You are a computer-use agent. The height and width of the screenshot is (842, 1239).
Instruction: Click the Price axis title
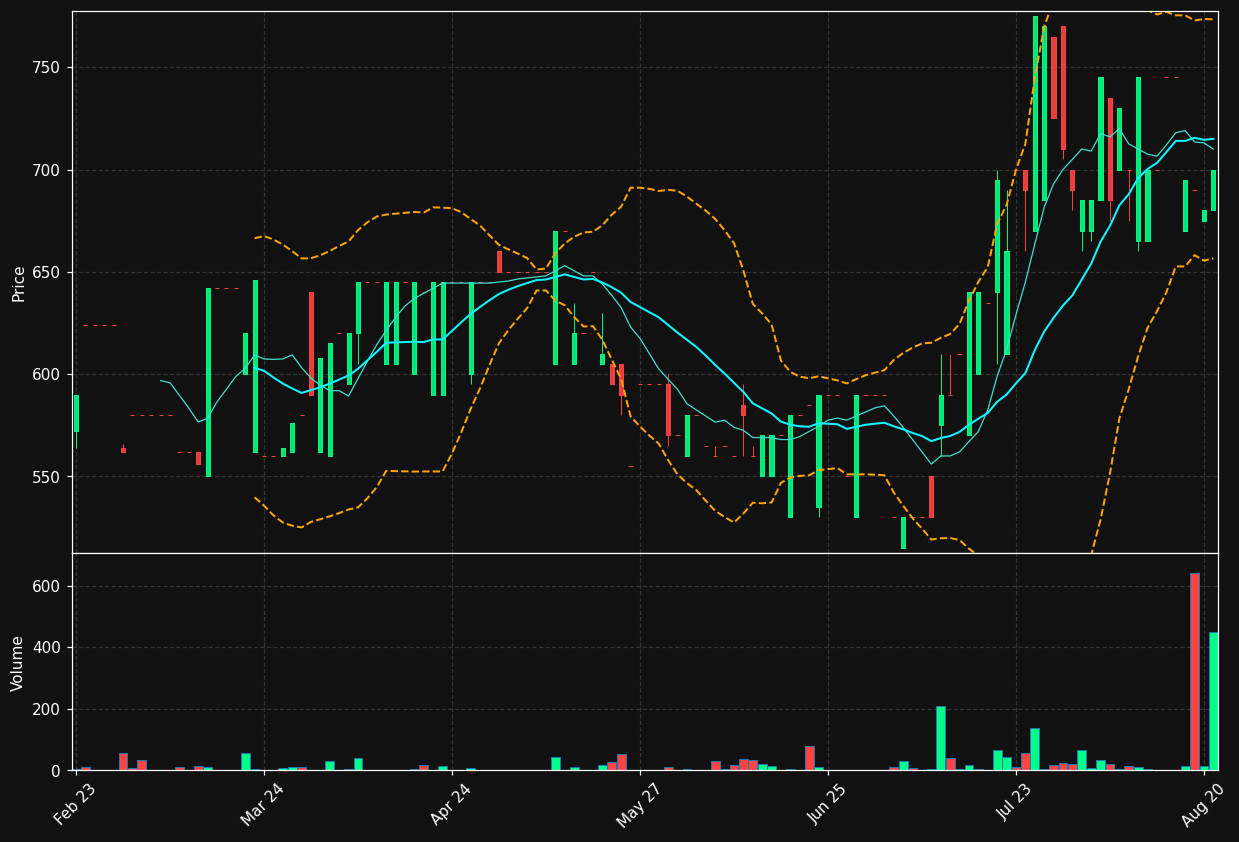pos(18,283)
